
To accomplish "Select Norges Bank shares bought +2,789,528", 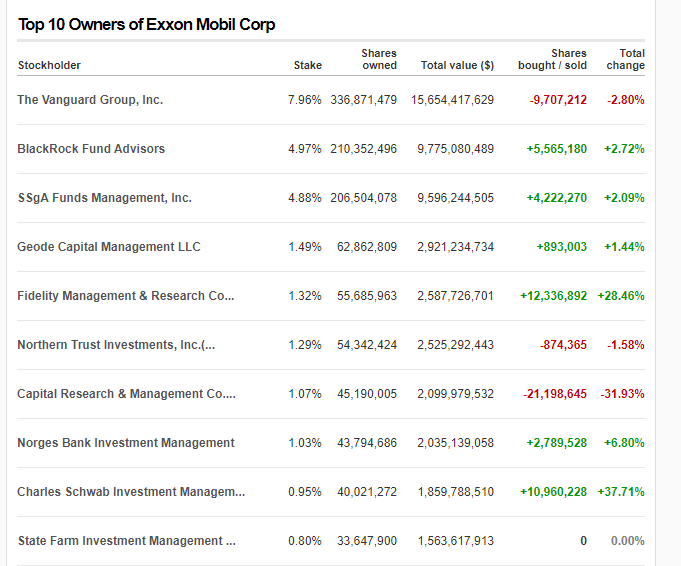I will [x=557, y=443].
